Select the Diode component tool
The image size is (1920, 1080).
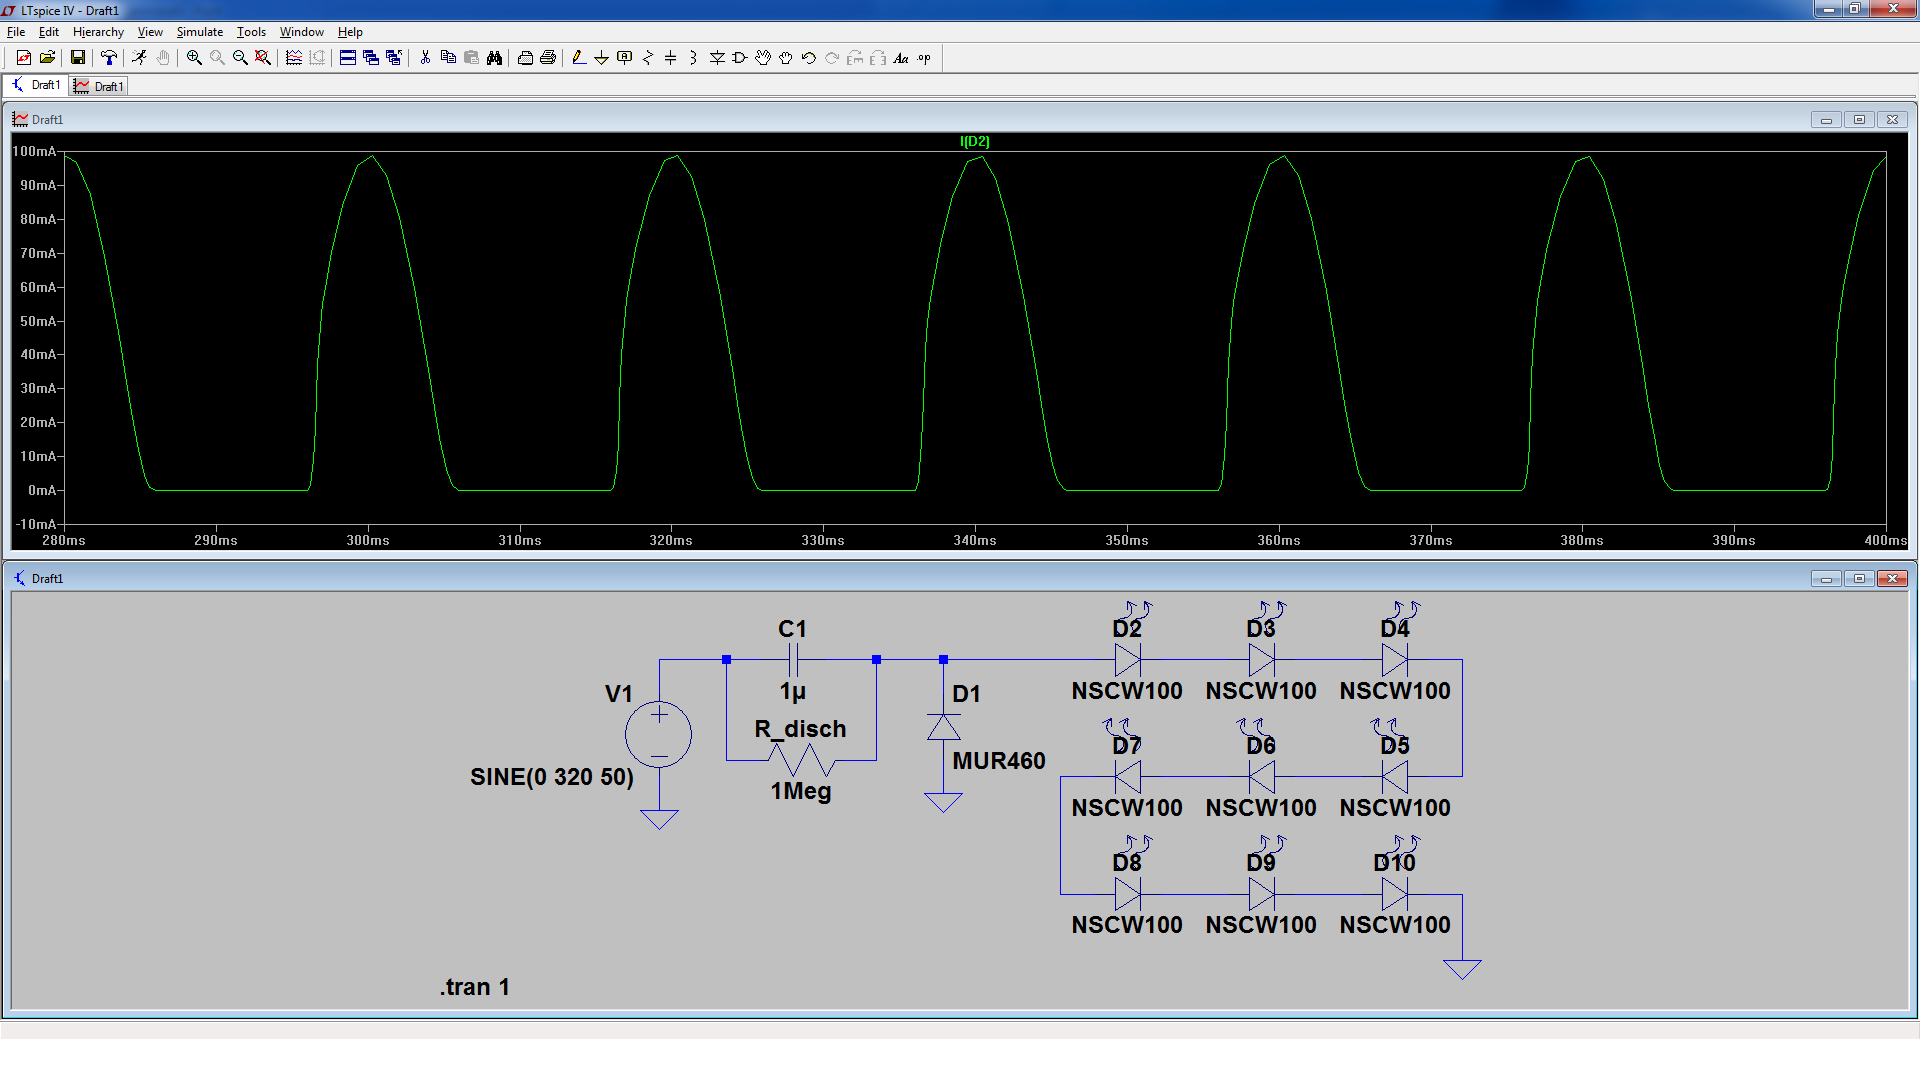(717, 58)
